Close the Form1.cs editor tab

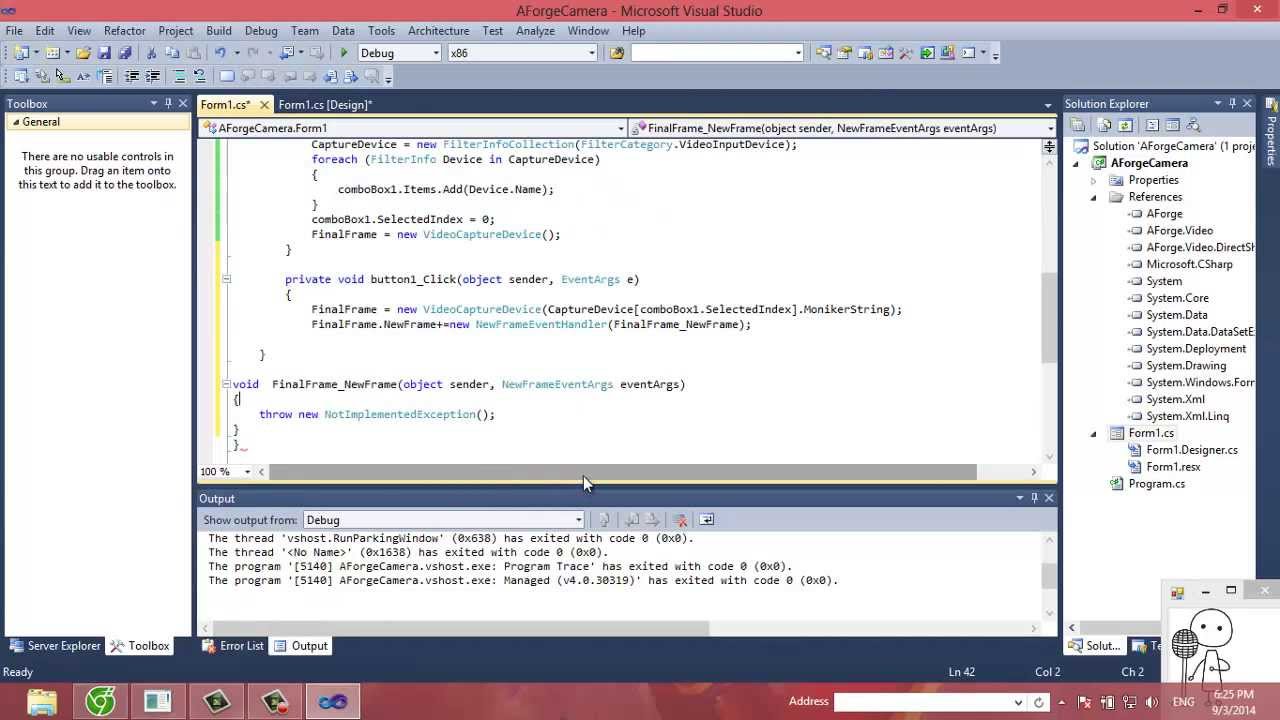click(x=264, y=104)
